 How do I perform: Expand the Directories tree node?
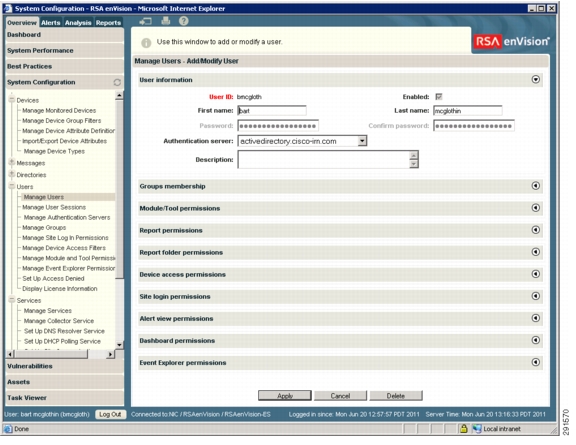pyautogui.click(x=12, y=174)
